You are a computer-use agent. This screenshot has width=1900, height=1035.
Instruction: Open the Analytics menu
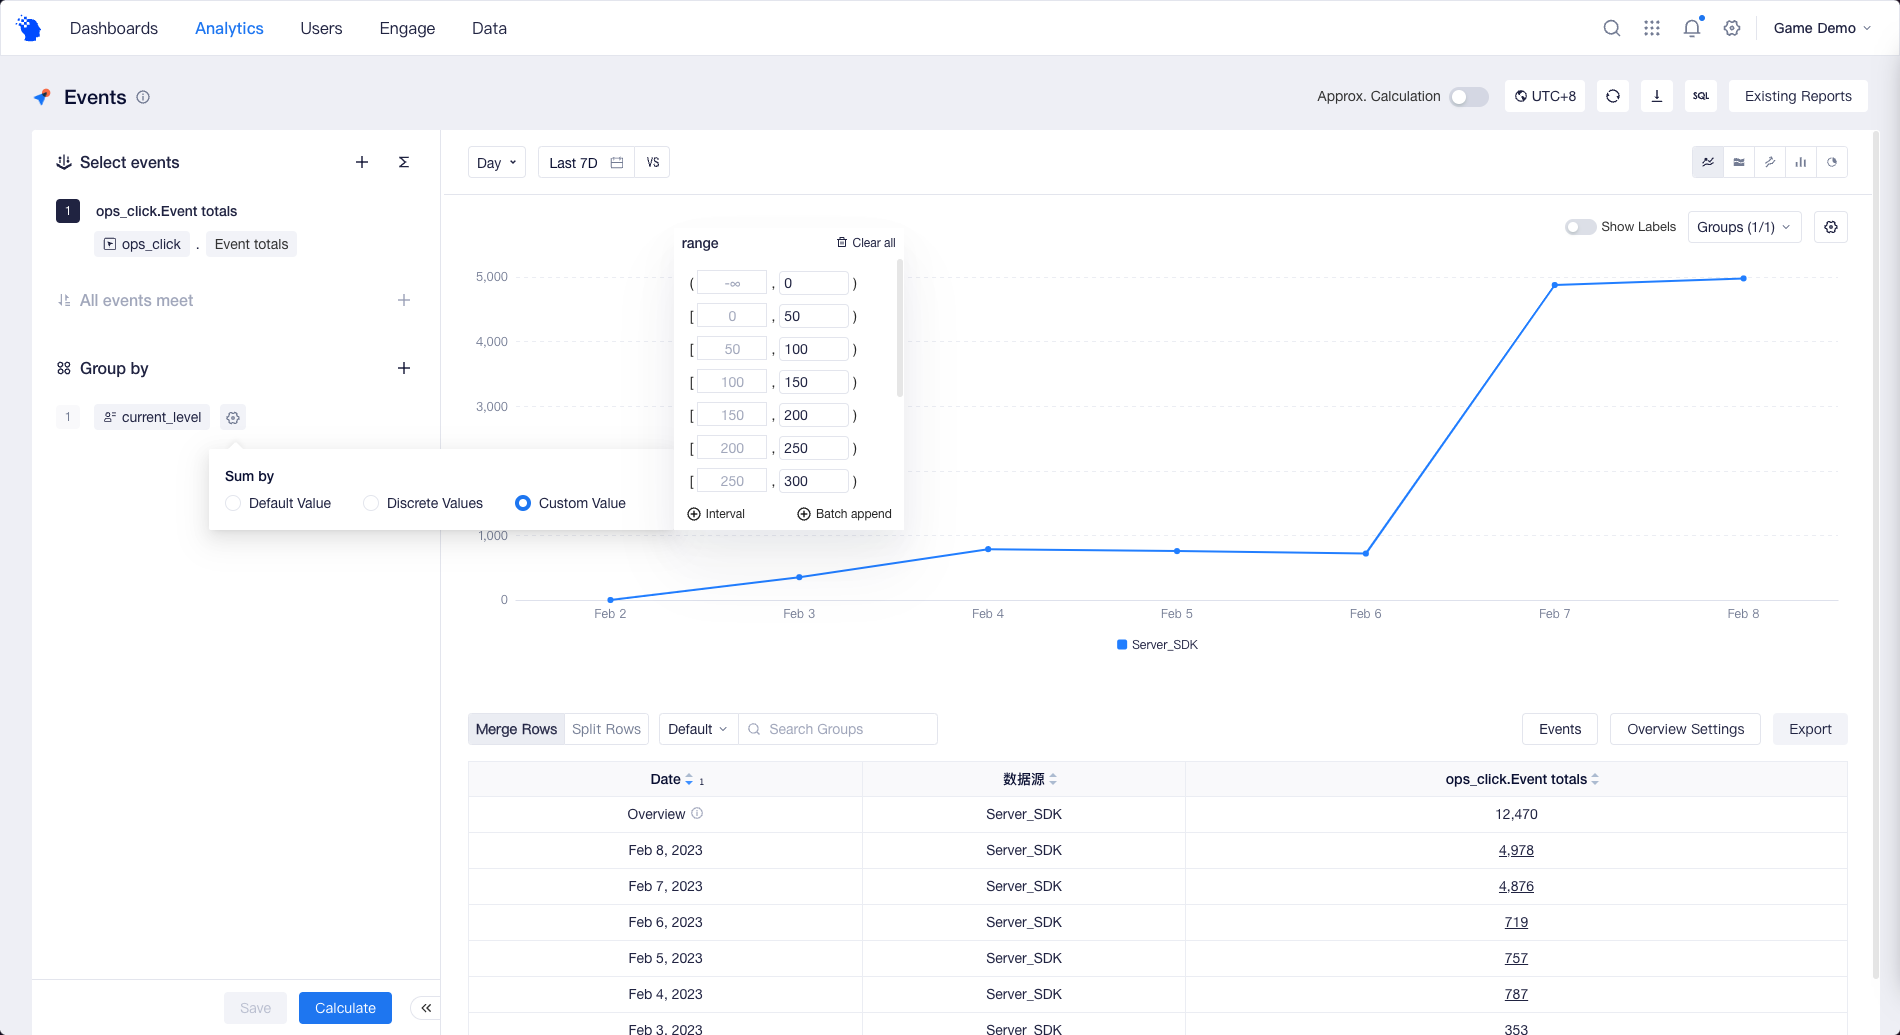[229, 28]
